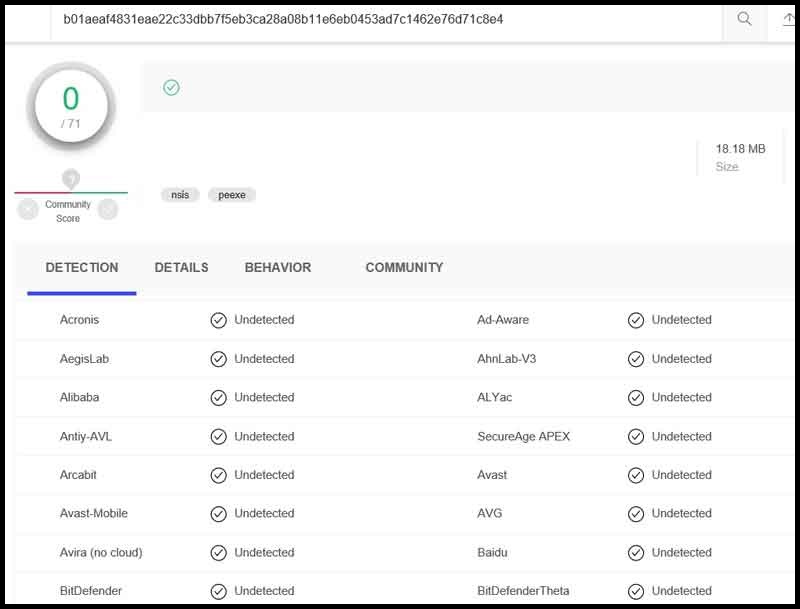This screenshot has height=609, width=800.
Task: Click the SecureAge APEX engine name
Action: coord(523,437)
